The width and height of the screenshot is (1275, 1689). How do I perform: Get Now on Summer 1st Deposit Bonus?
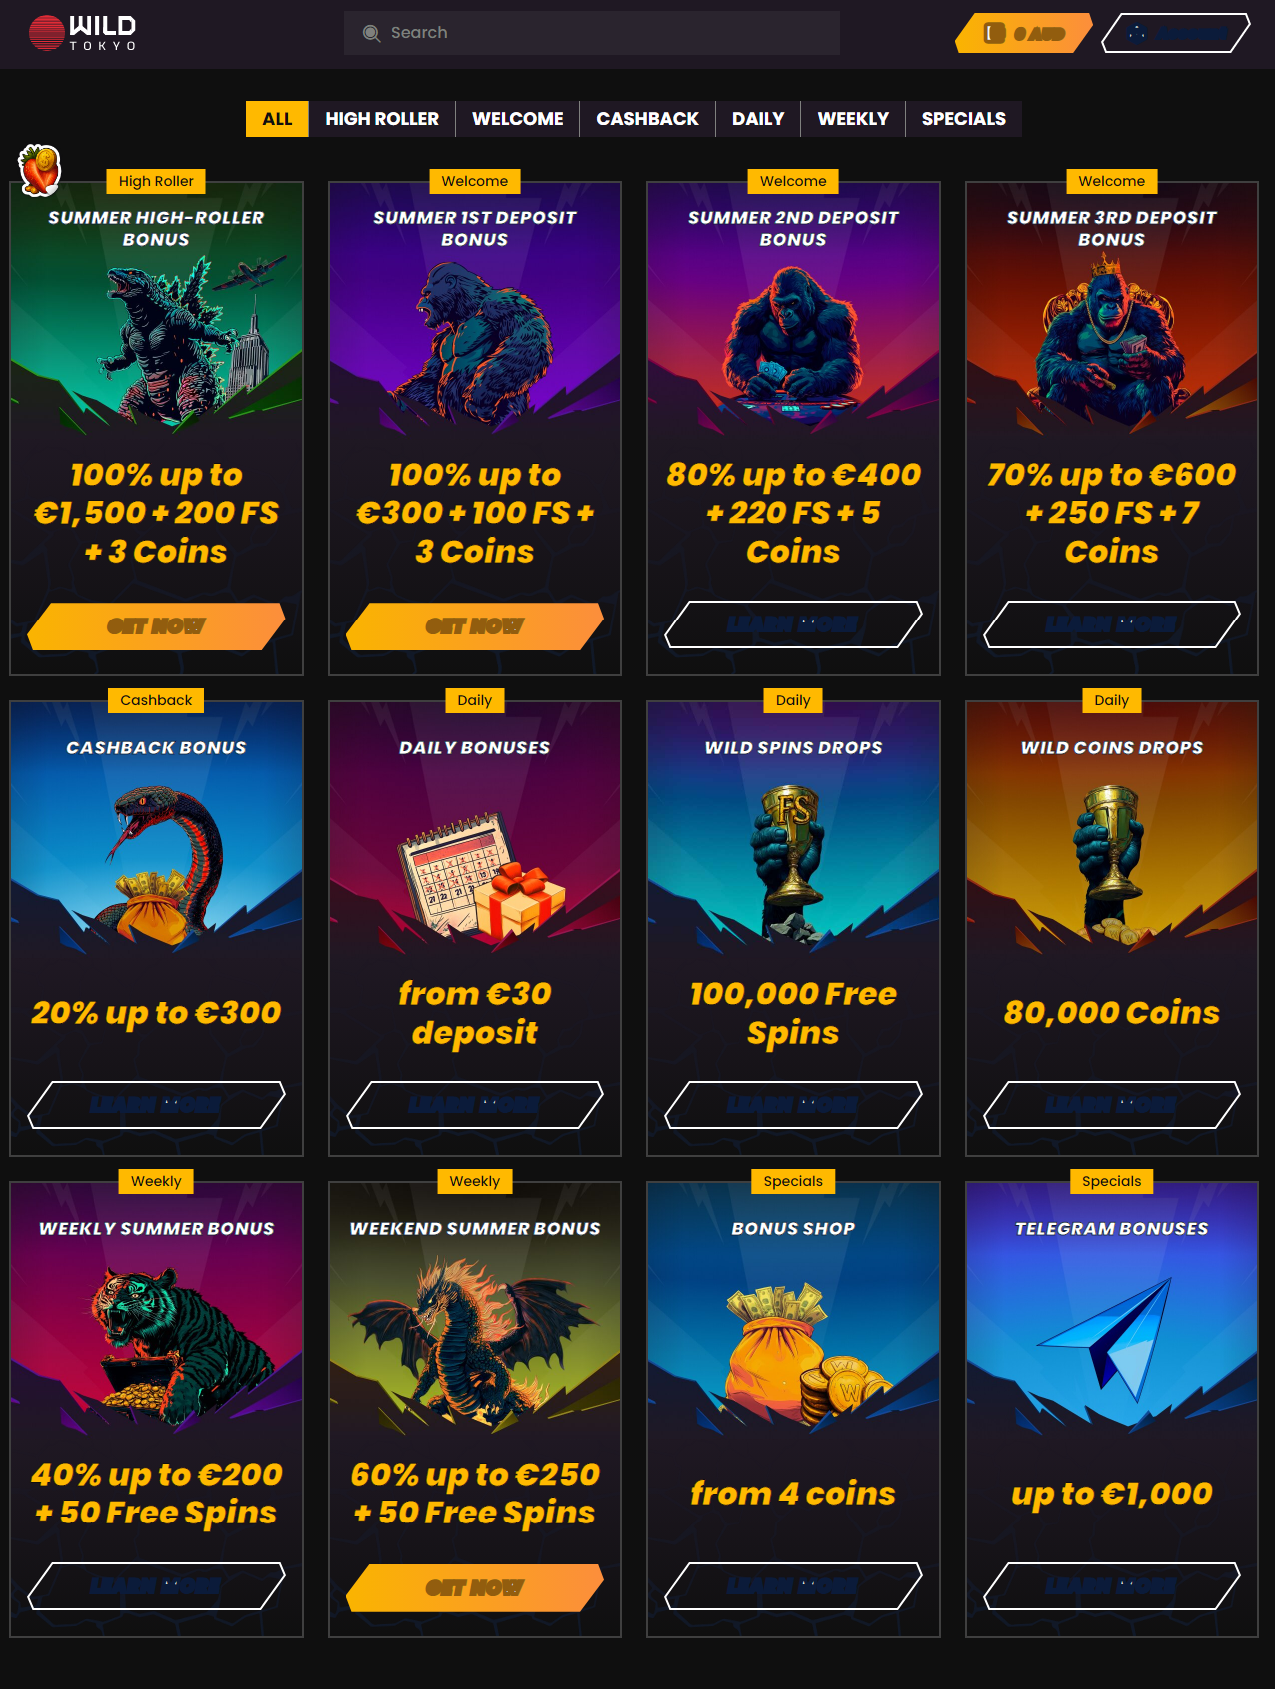click(x=475, y=626)
